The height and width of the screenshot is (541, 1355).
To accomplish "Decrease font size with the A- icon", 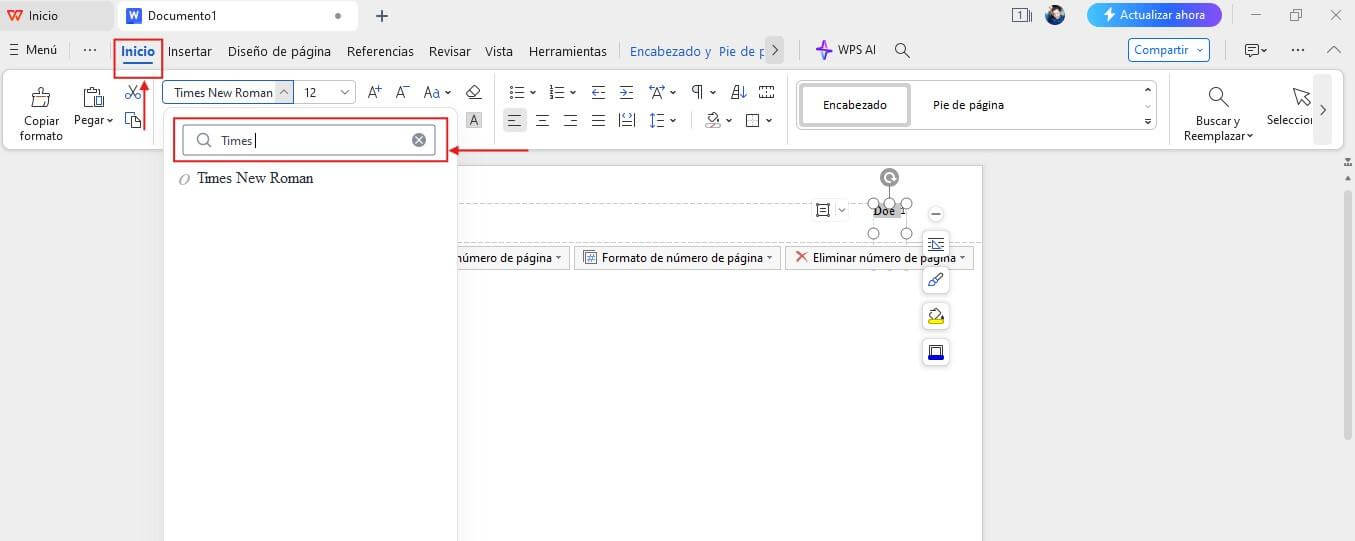I will 402,92.
